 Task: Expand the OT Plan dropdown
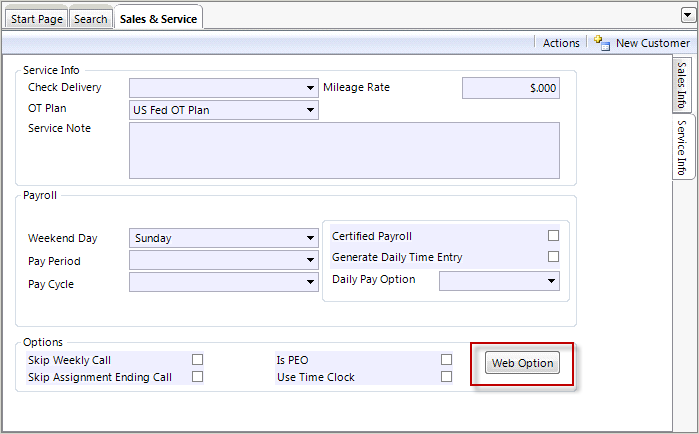point(310,110)
